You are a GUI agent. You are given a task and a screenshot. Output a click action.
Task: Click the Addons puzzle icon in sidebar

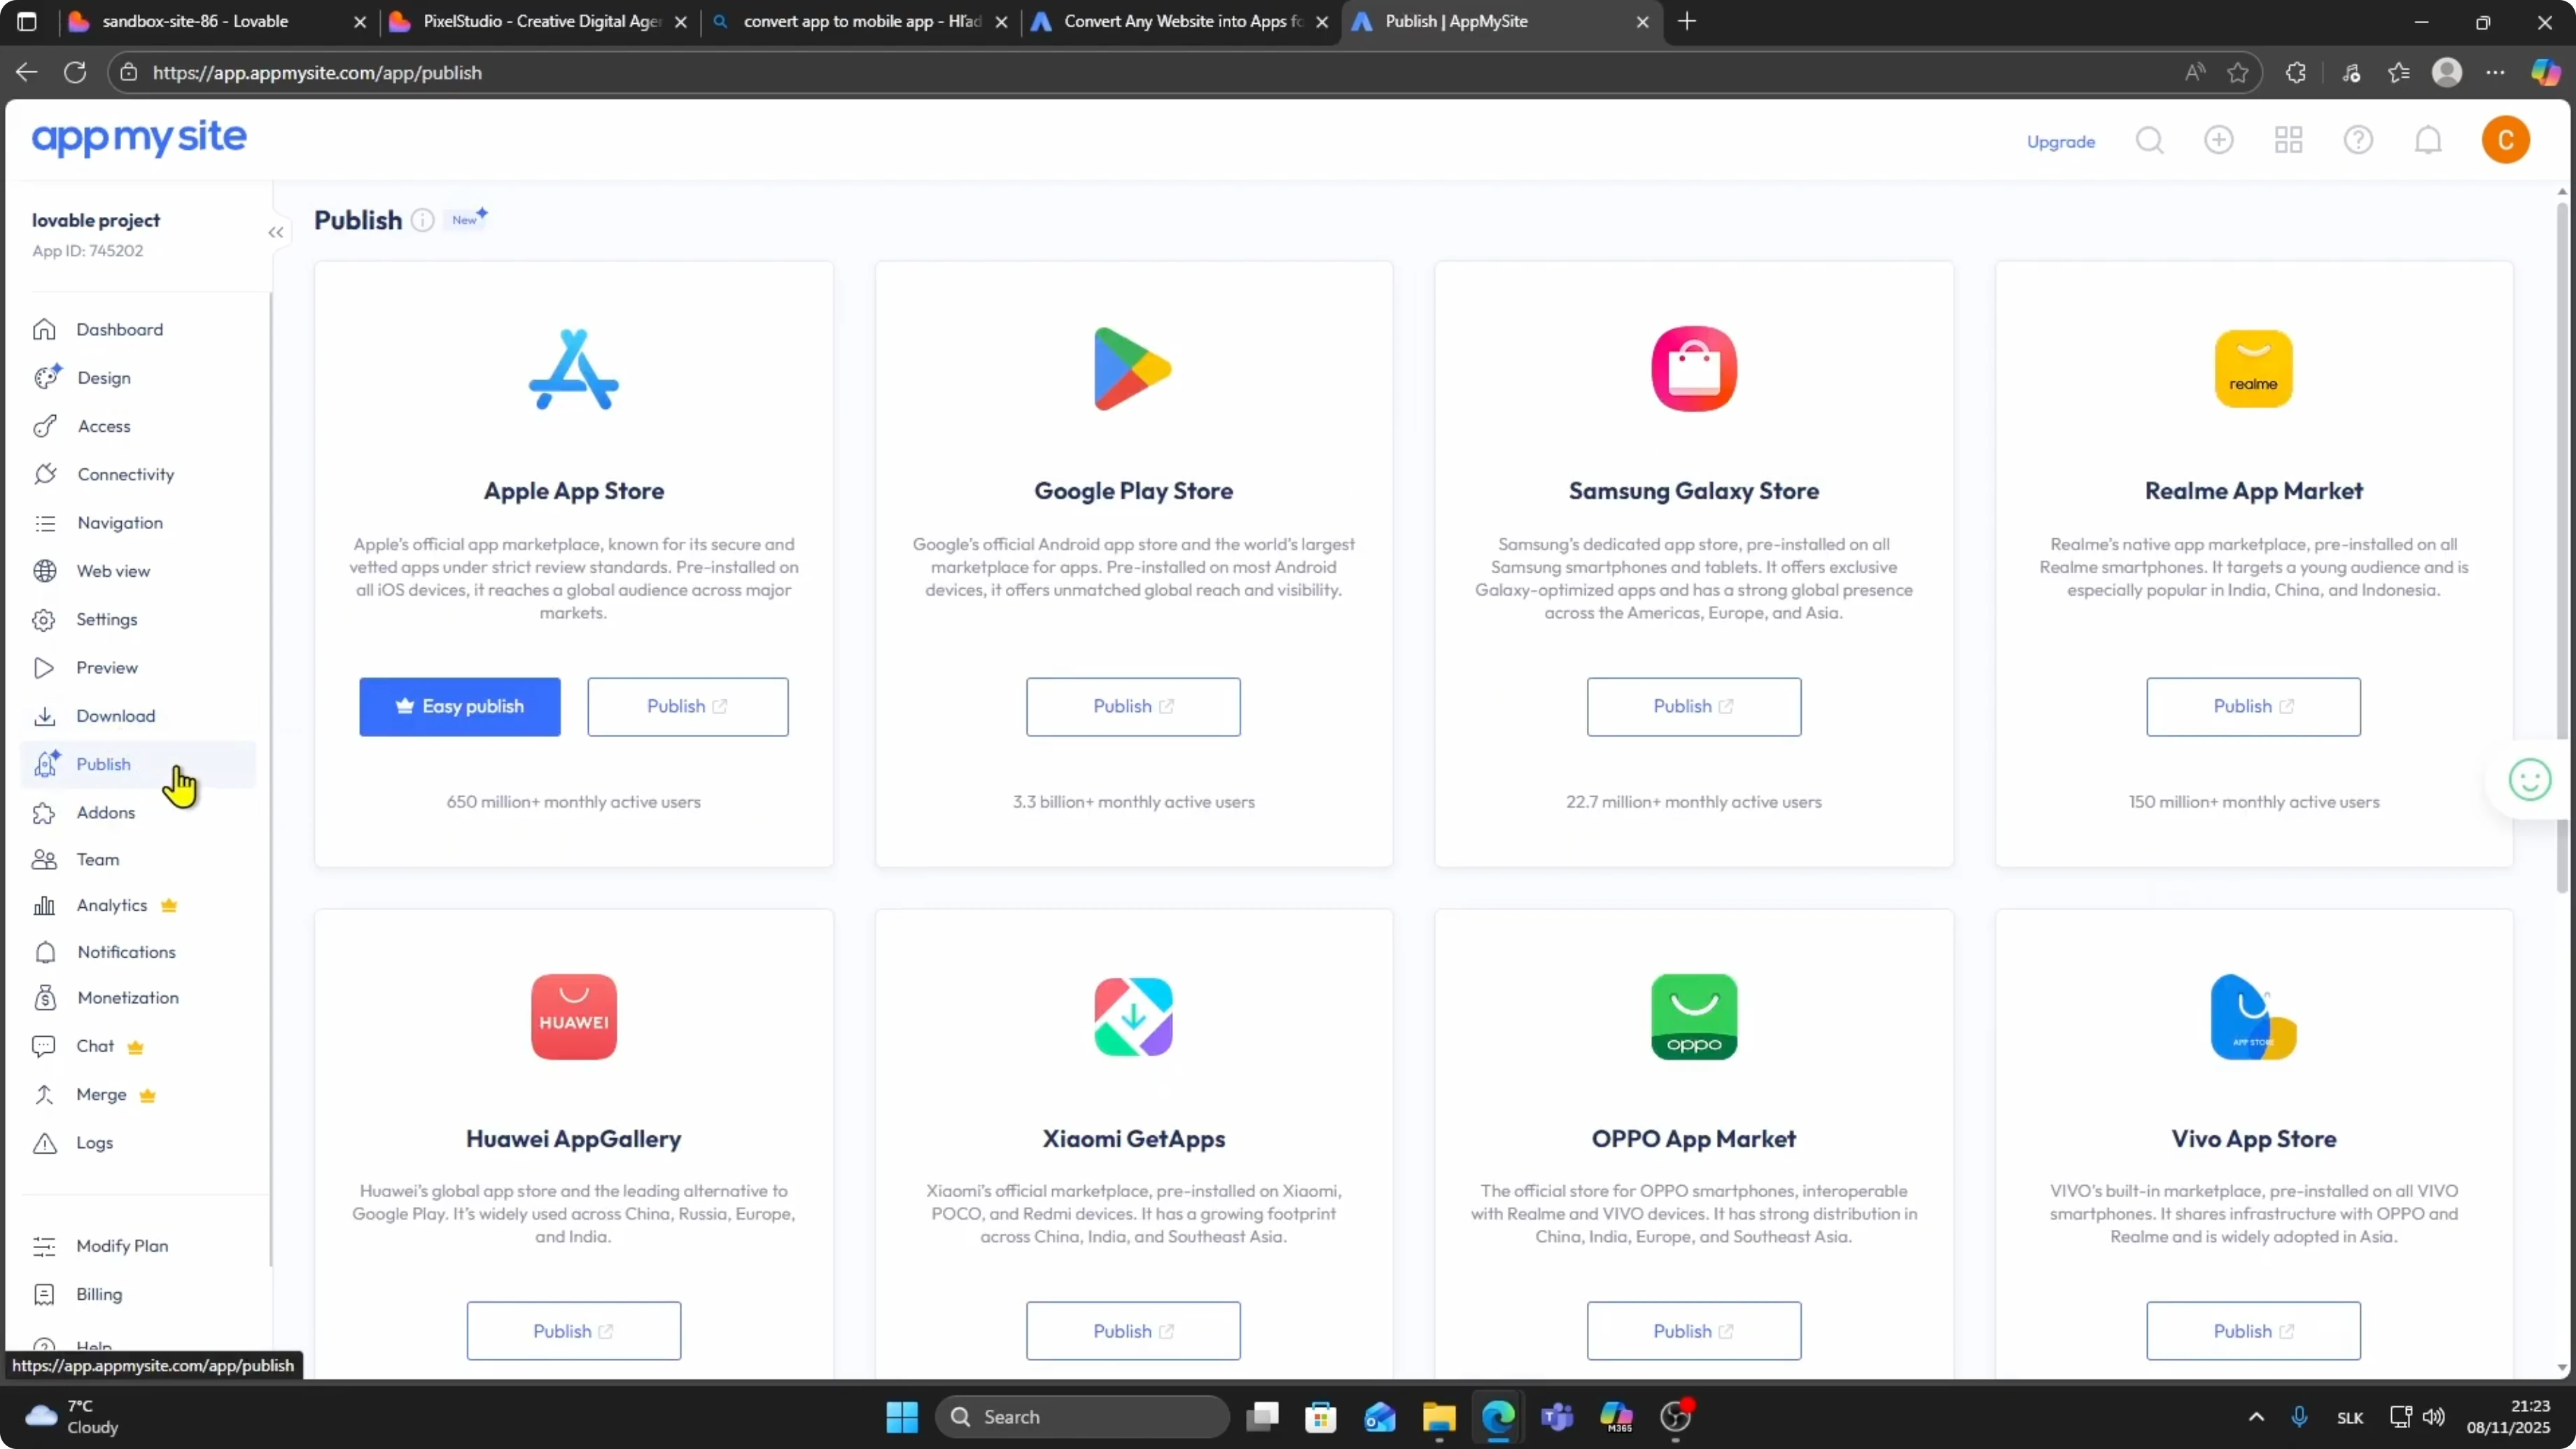click(x=44, y=812)
